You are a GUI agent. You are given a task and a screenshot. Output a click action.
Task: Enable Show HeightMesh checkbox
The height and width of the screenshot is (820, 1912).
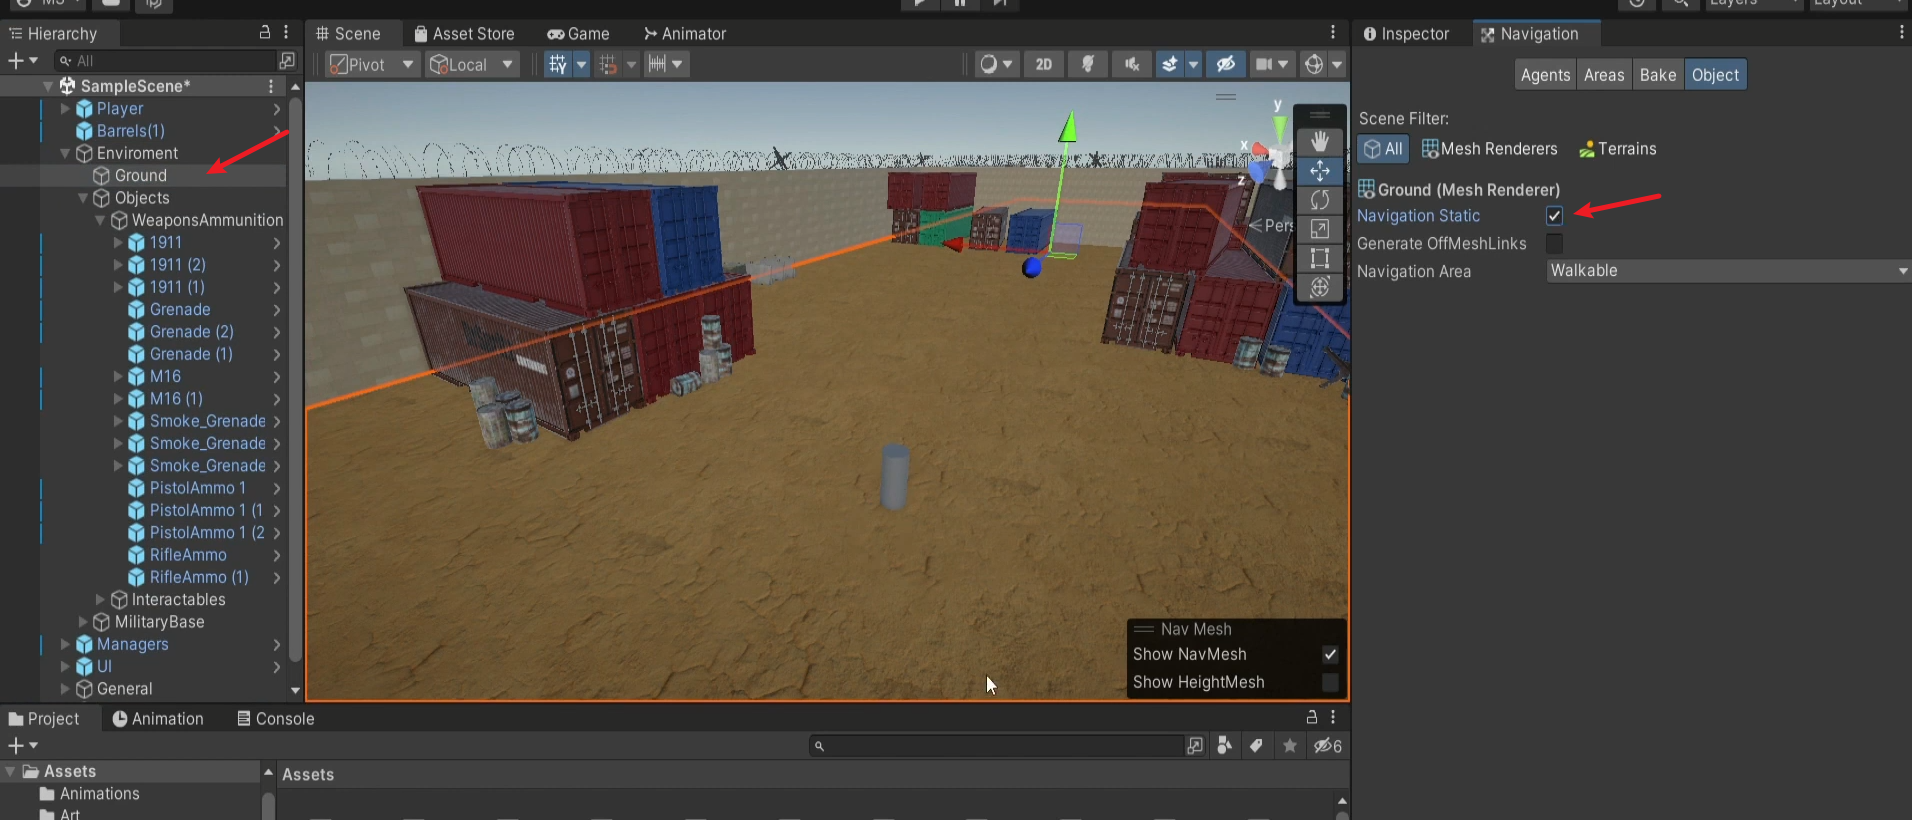pyautogui.click(x=1330, y=682)
